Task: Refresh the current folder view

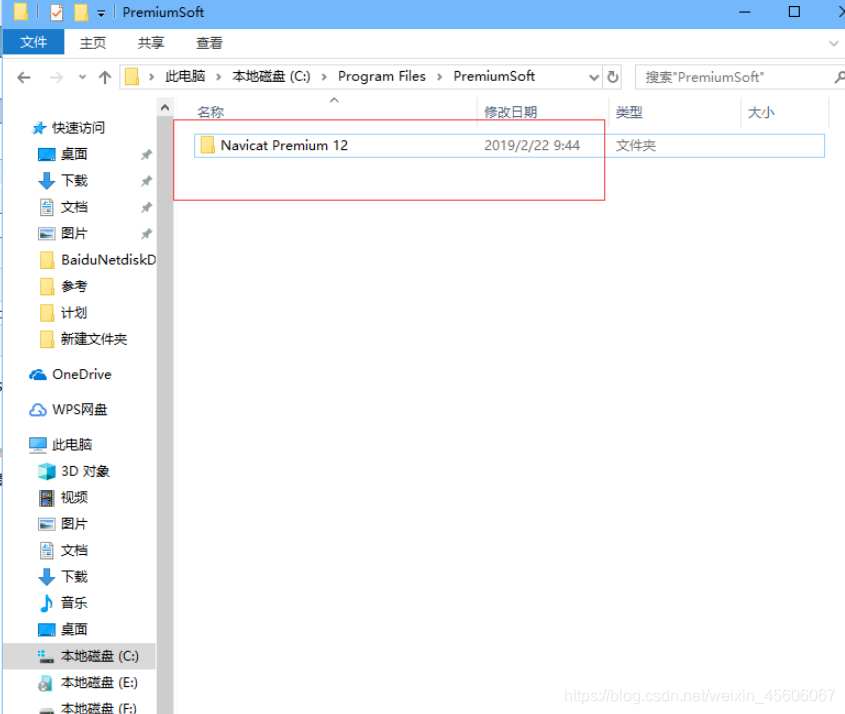Action: (613, 77)
